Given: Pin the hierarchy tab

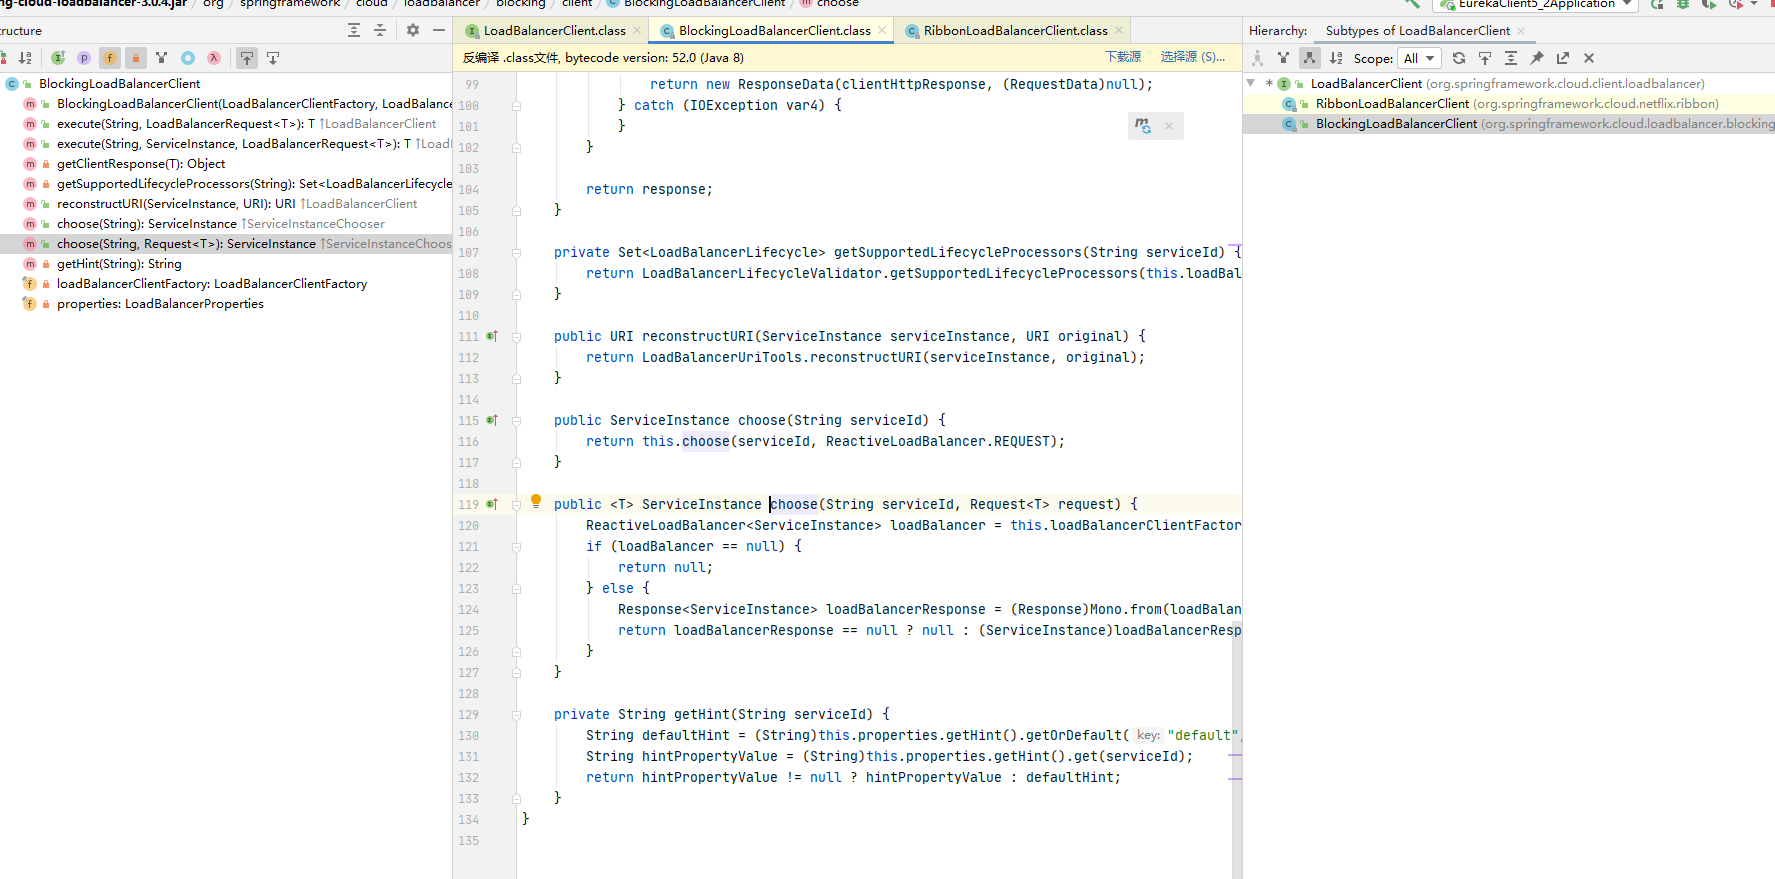Looking at the screenshot, I should 1537,58.
